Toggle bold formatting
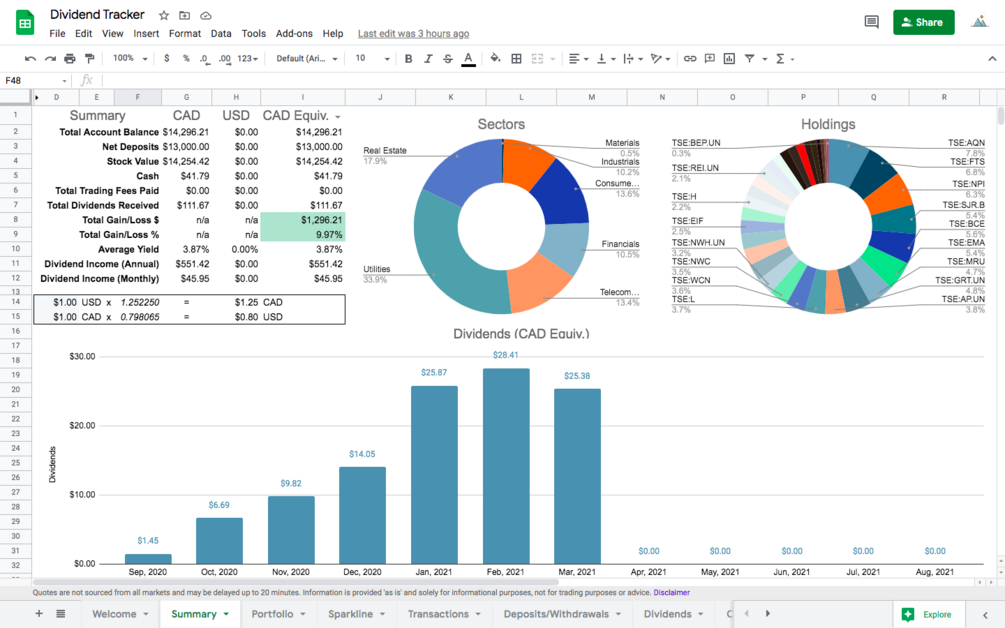 [x=408, y=58]
